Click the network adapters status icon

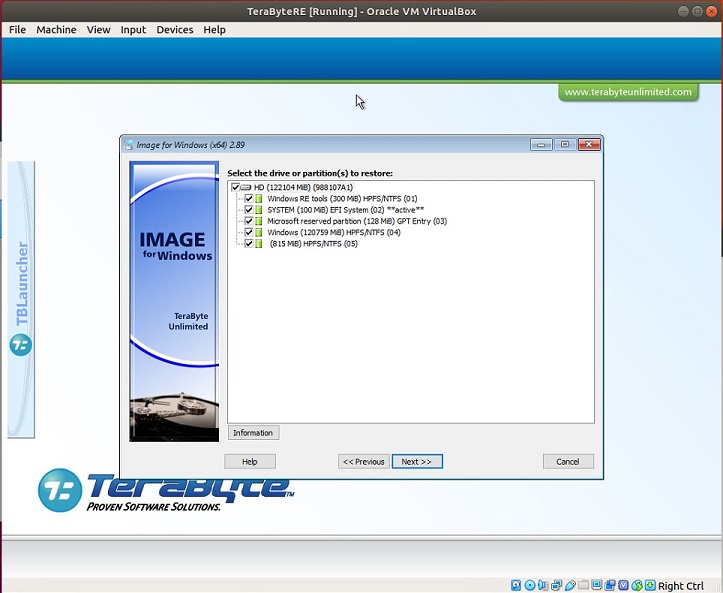tap(557, 585)
